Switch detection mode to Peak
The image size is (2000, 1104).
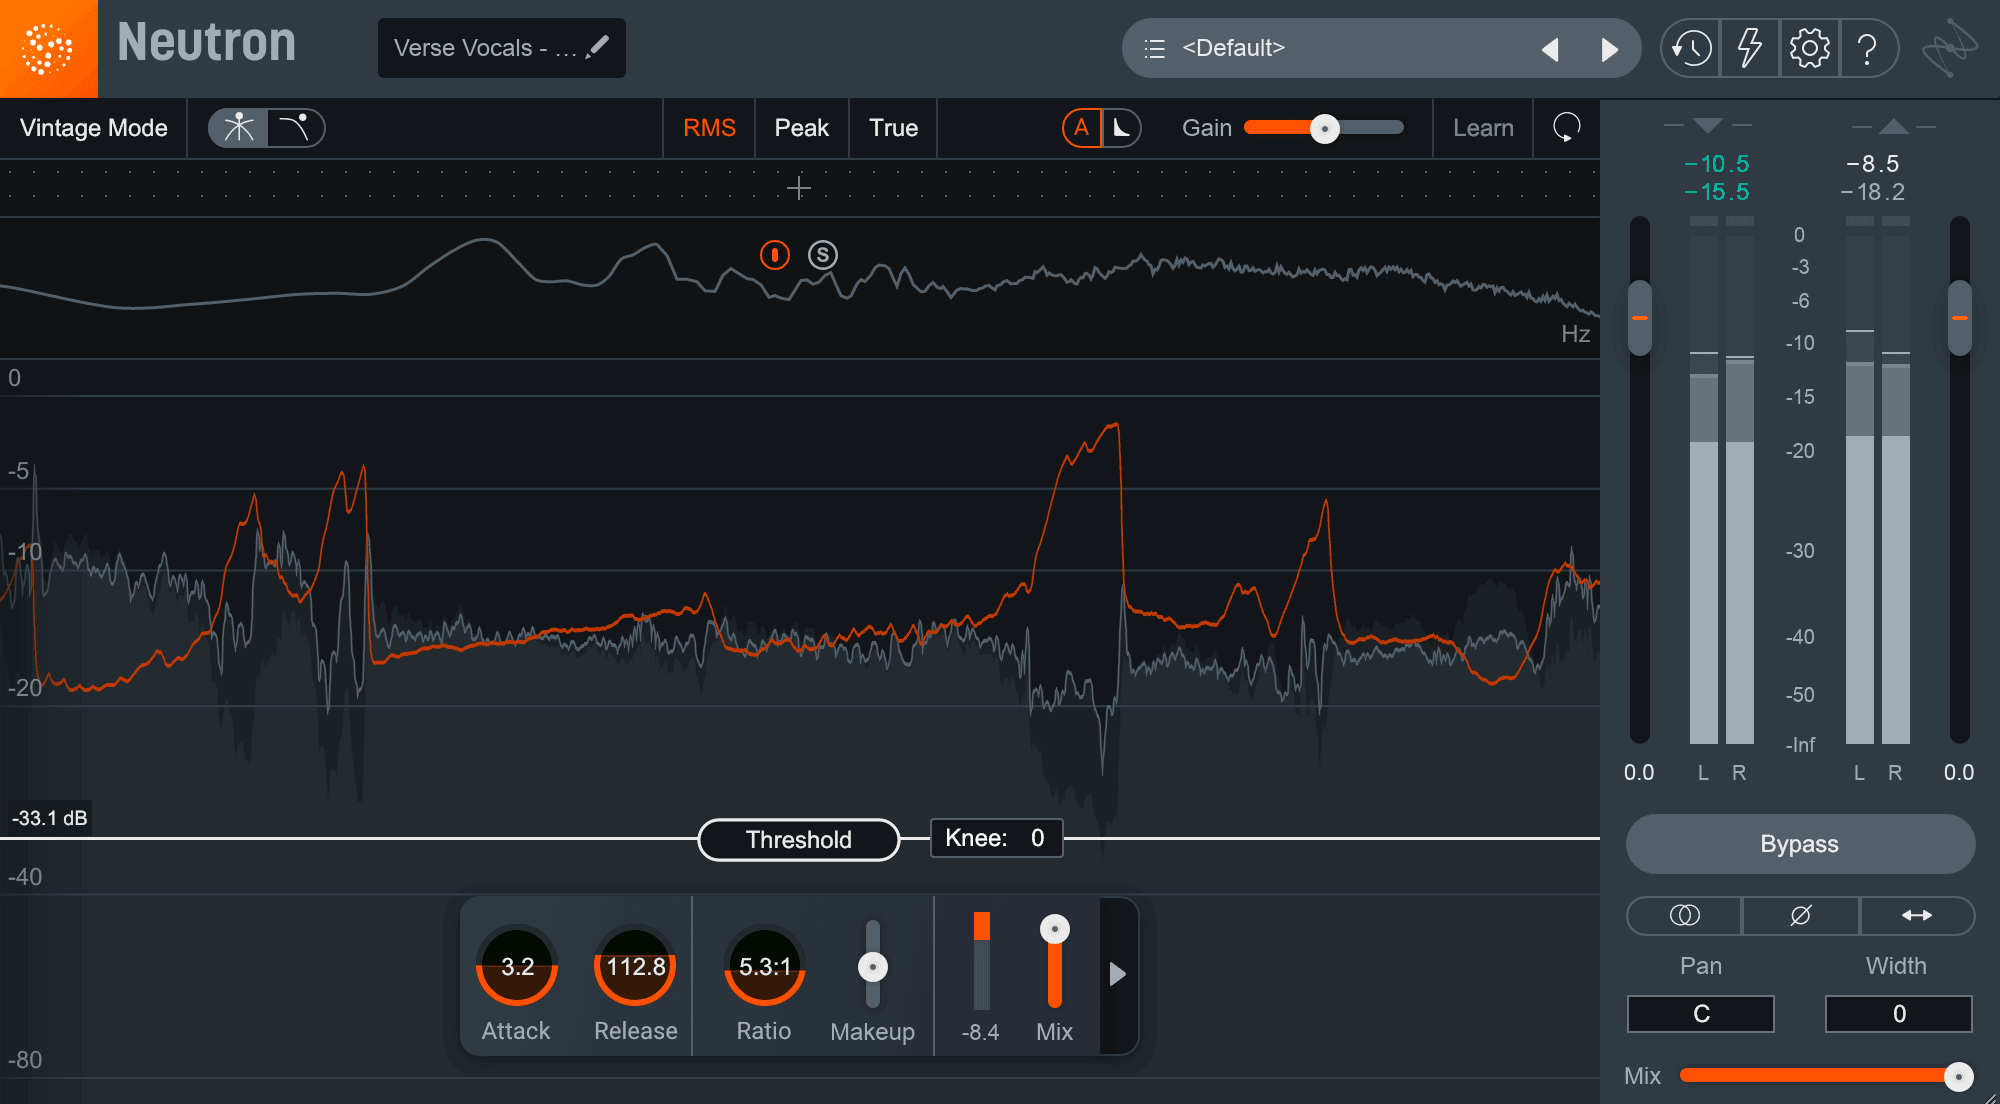pos(802,128)
